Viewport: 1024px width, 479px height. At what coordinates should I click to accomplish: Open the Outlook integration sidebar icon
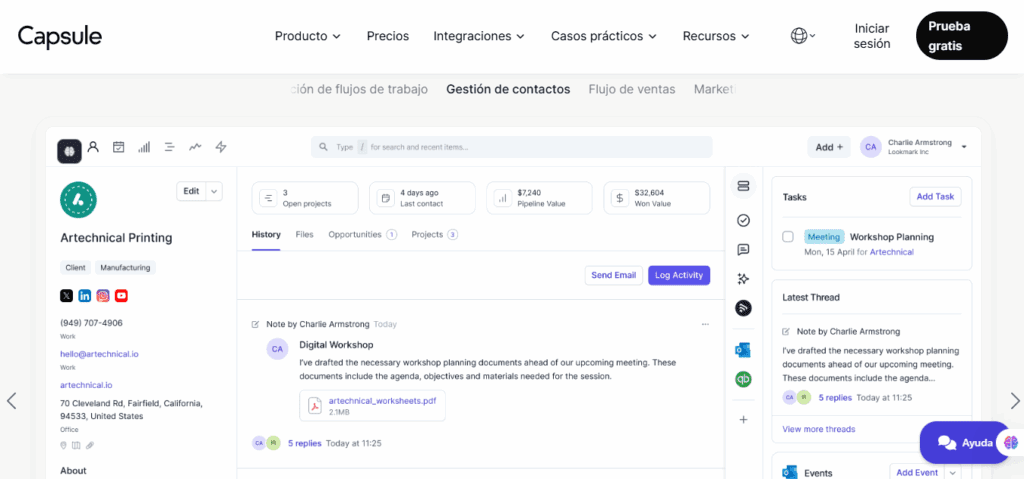coord(743,350)
